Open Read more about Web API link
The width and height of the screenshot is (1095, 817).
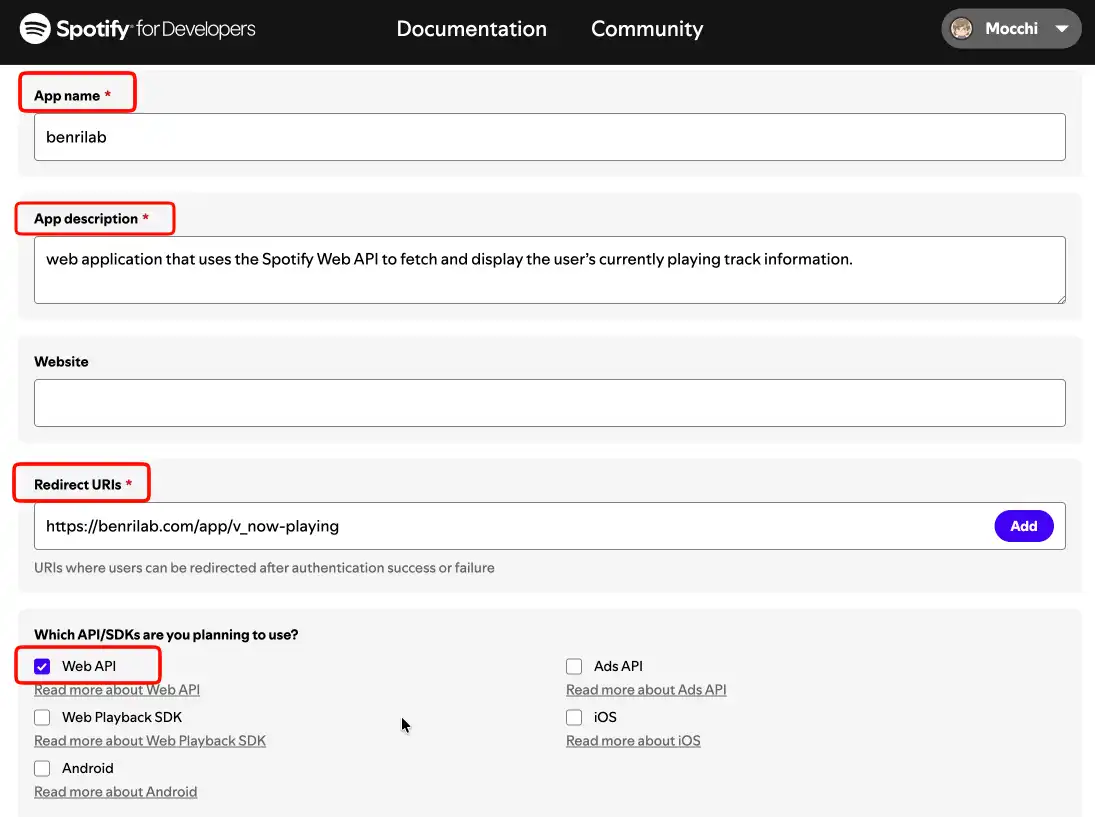(x=117, y=690)
